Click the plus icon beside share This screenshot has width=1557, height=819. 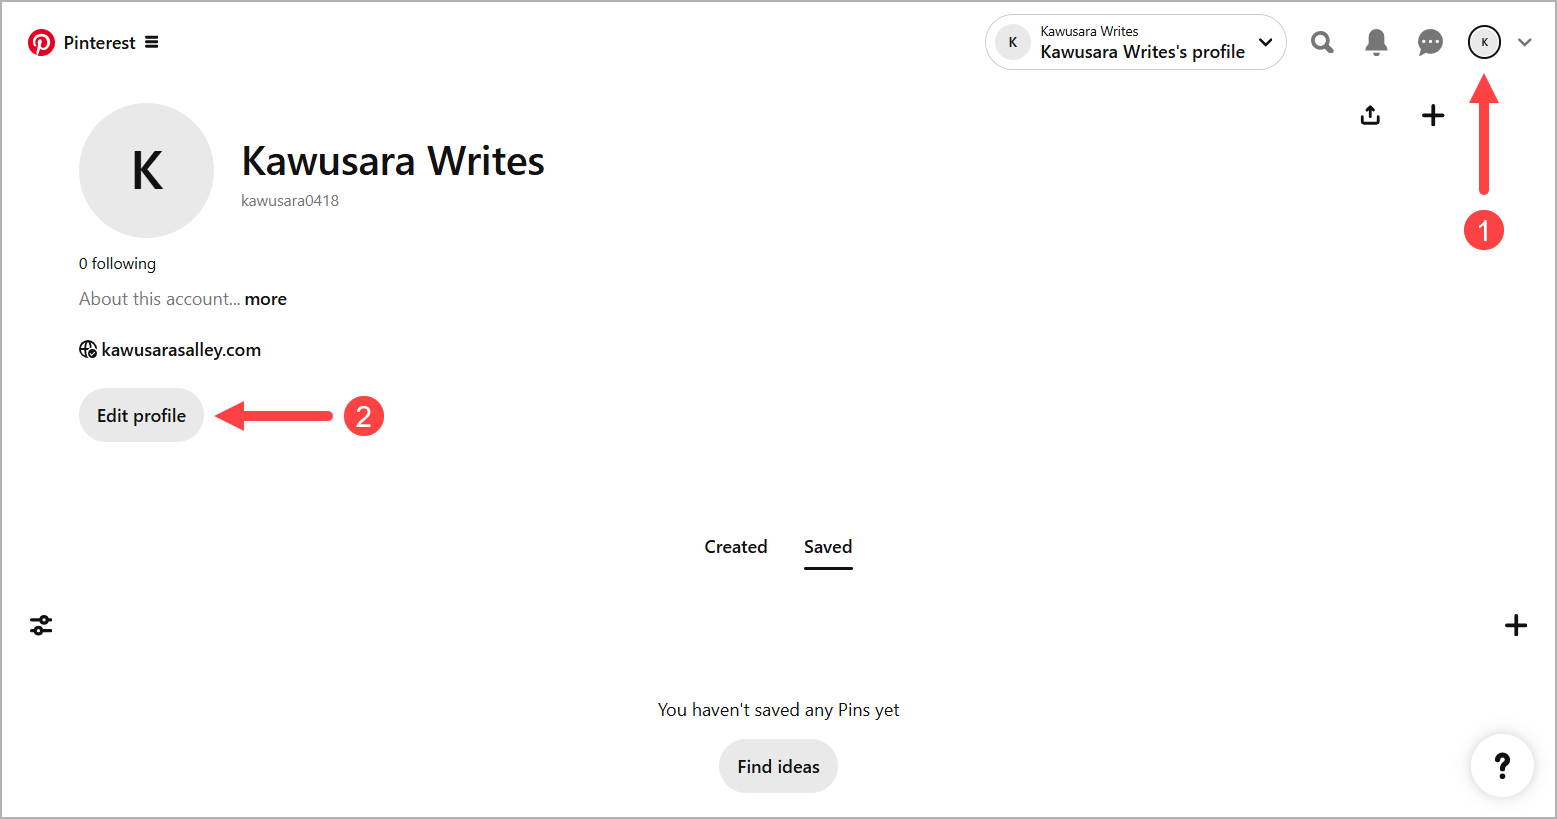[1433, 115]
